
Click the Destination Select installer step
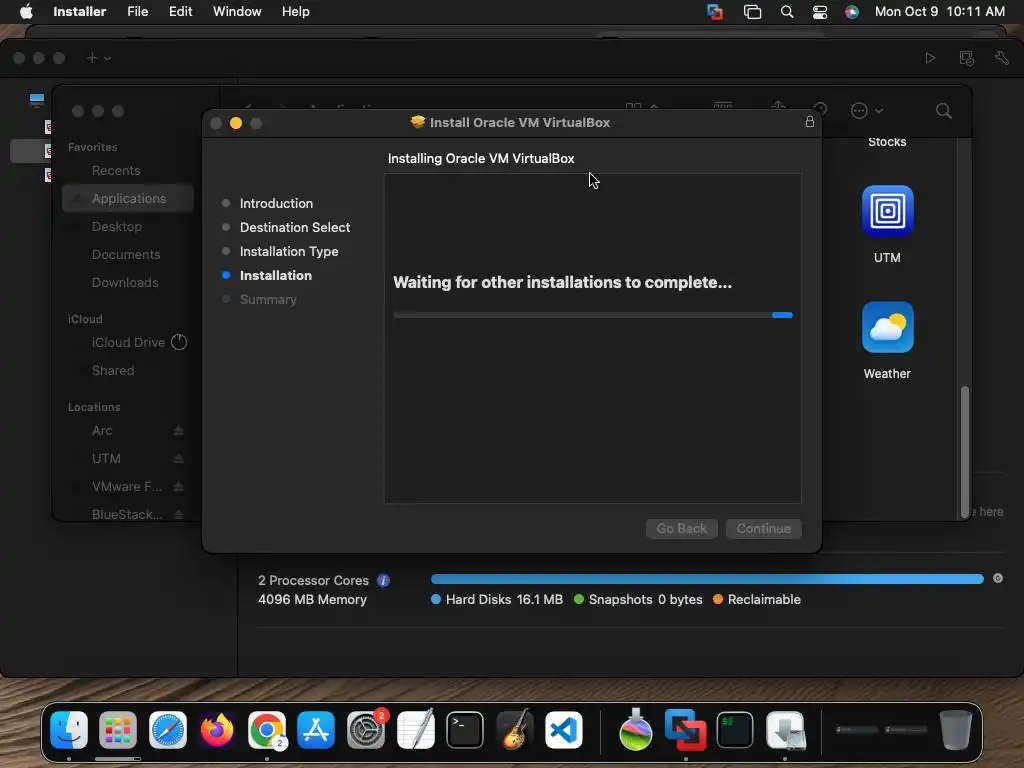tap(295, 227)
